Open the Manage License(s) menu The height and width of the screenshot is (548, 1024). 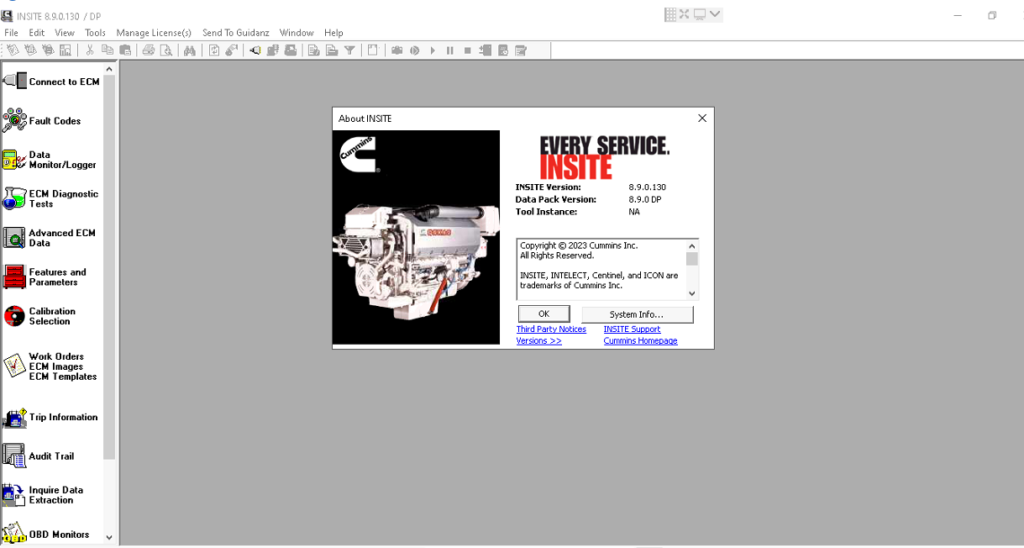coord(153,33)
